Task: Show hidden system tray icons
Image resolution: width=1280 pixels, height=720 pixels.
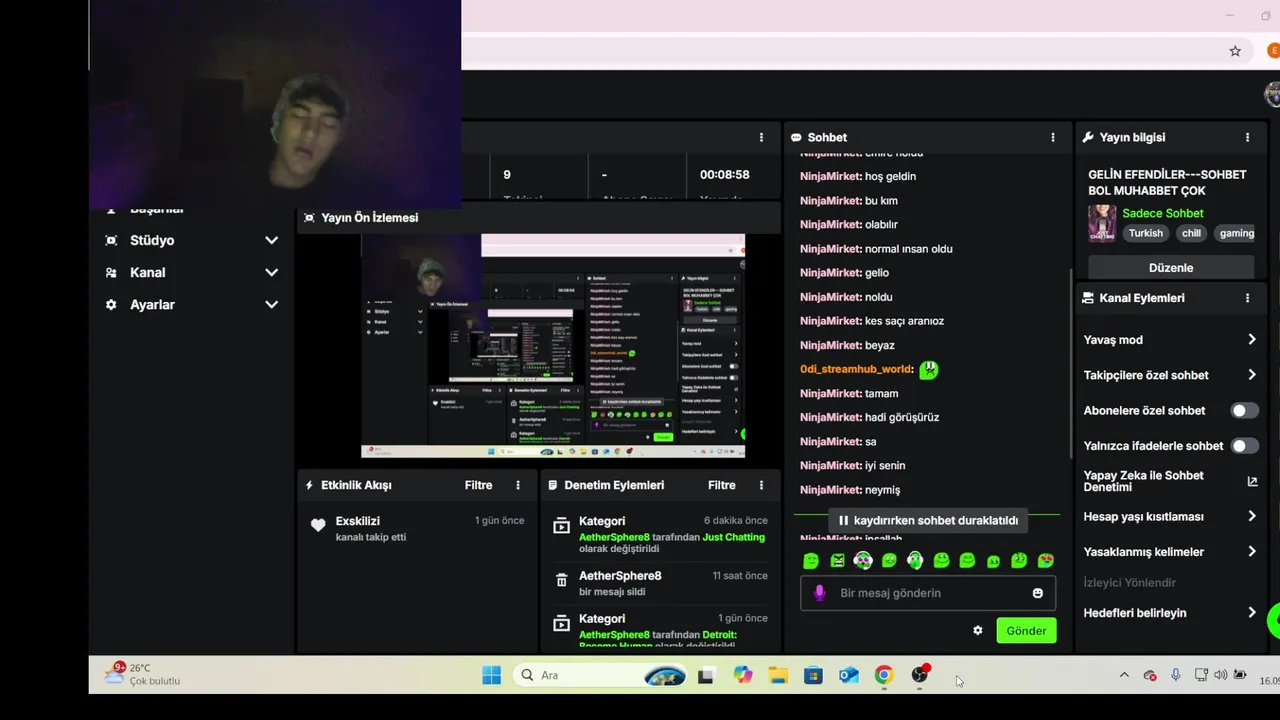Action: tap(1124, 675)
